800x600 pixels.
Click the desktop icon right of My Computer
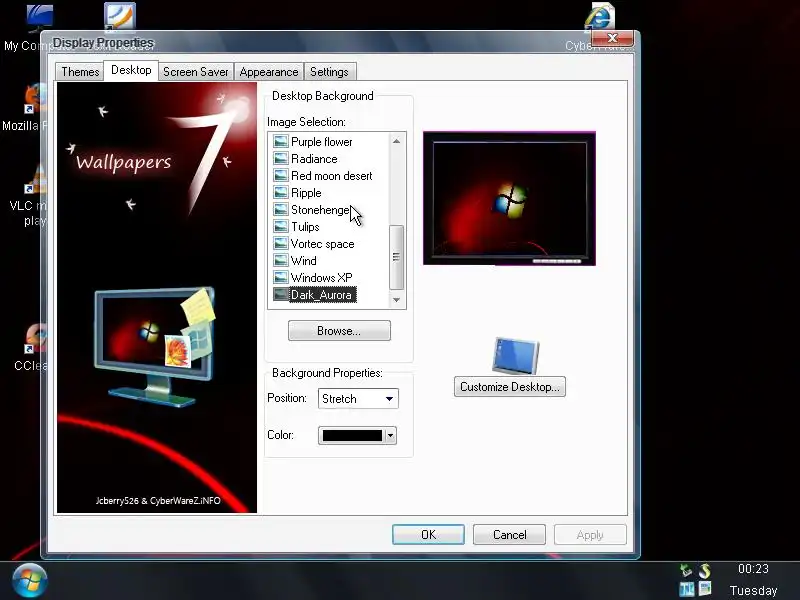point(120,16)
